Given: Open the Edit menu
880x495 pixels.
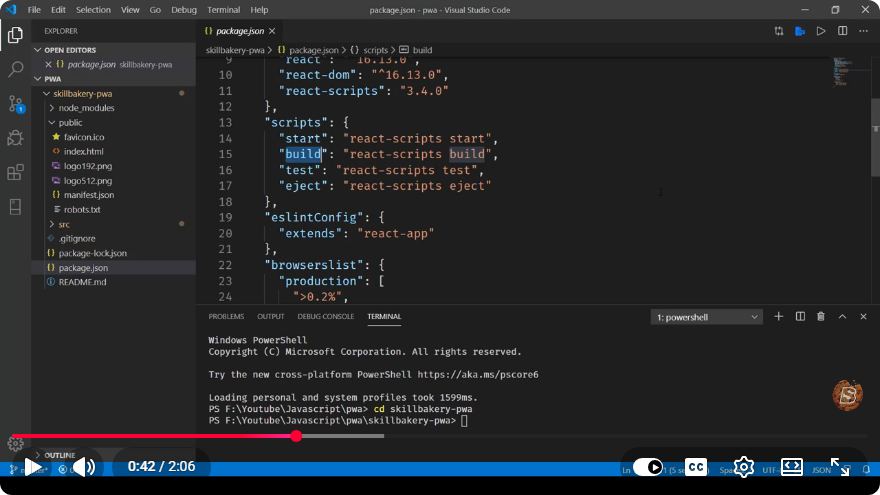Looking at the screenshot, I should pyautogui.click(x=58, y=10).
